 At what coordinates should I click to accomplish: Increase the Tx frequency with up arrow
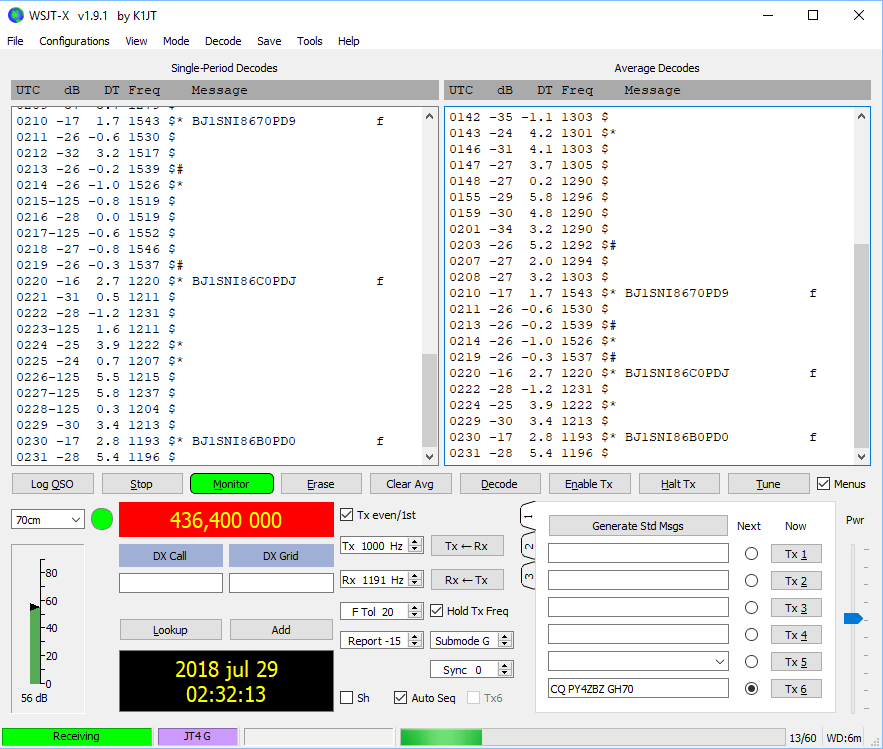point(416,541)
